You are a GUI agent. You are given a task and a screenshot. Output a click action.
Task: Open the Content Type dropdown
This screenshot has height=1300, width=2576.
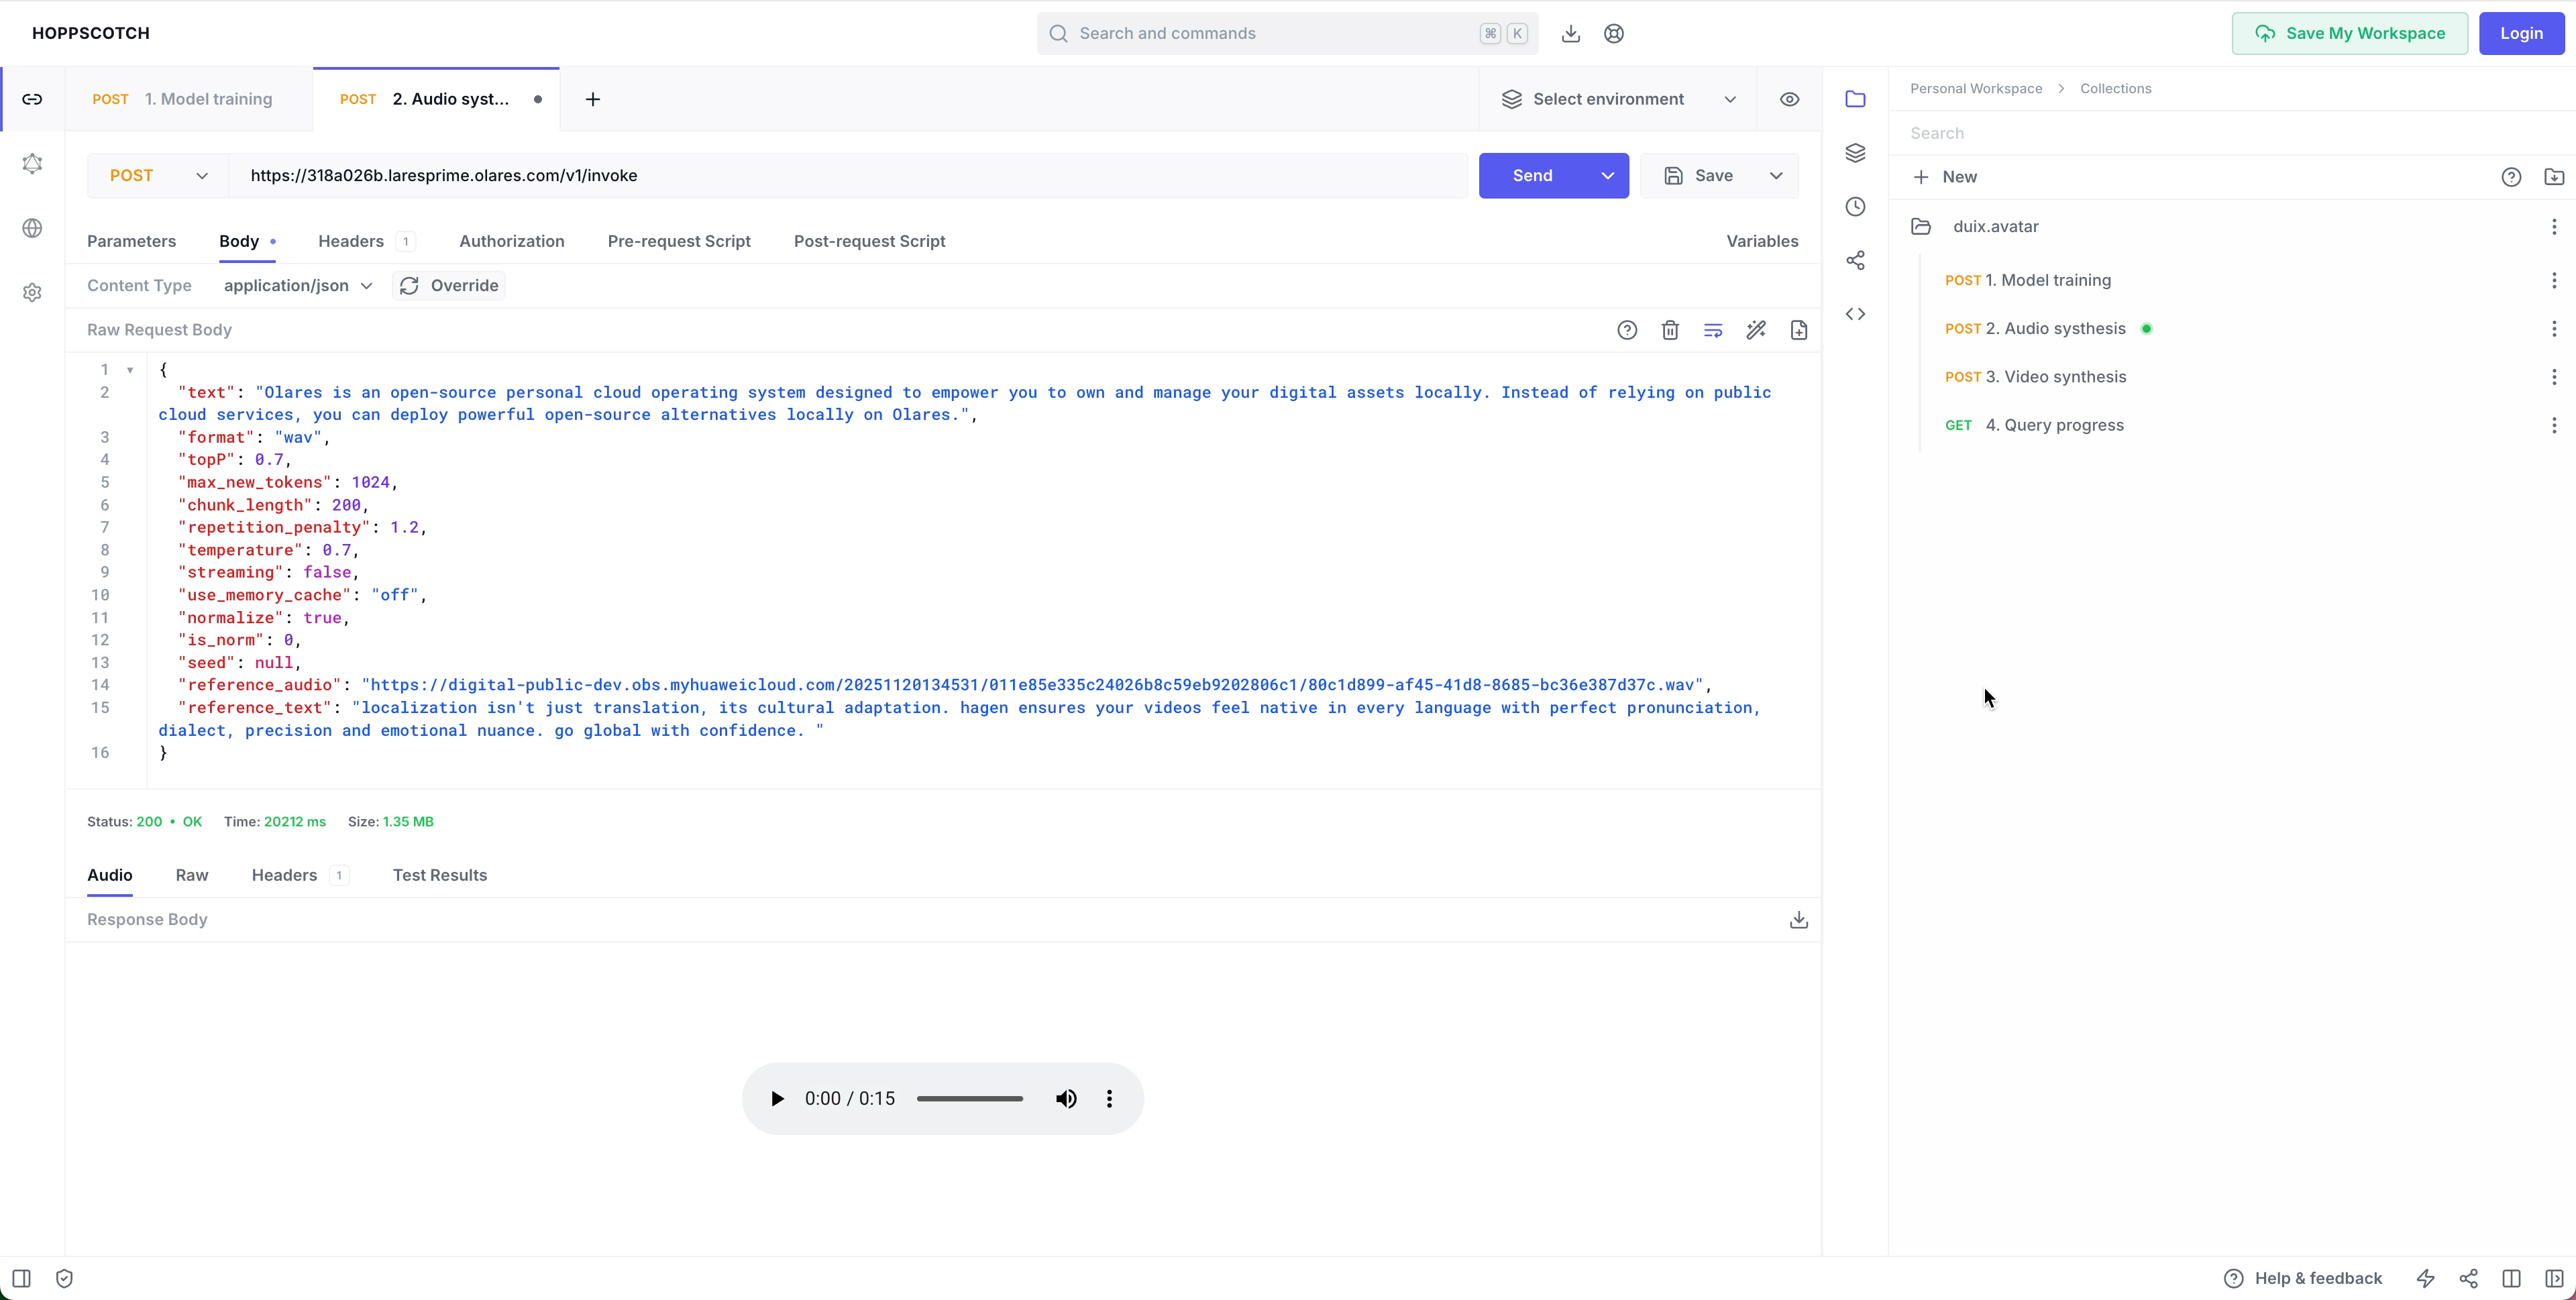coord(296,285)
